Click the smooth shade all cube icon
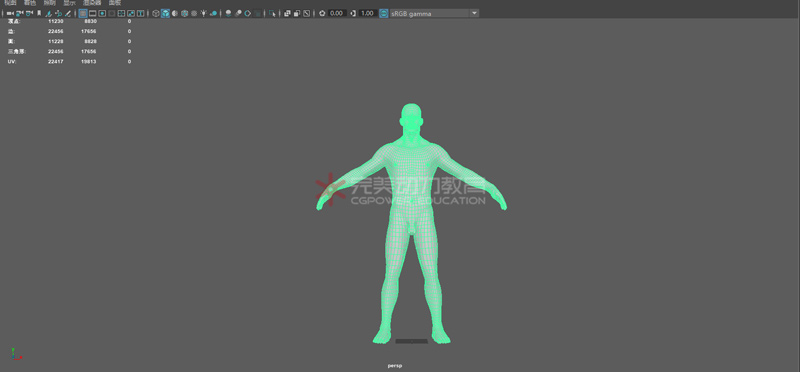The width and height of the screenshot is (800, 372). point(165,13)
